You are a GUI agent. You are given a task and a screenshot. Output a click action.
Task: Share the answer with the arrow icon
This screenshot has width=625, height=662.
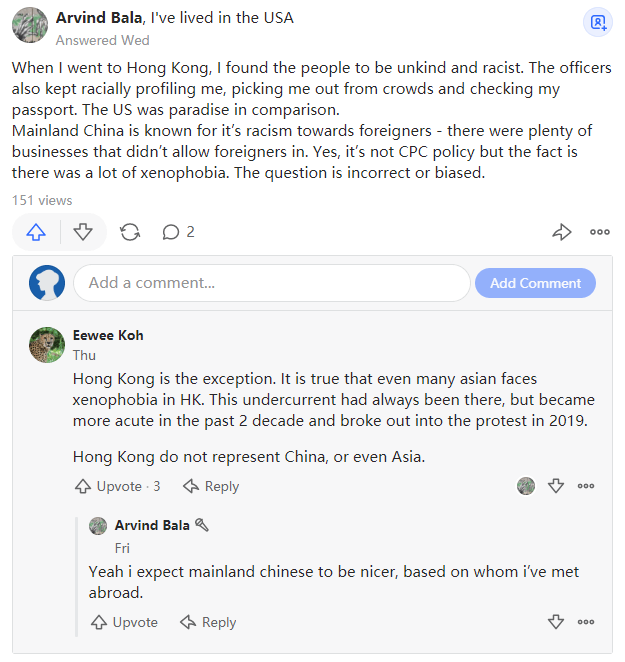coord(561,232)
